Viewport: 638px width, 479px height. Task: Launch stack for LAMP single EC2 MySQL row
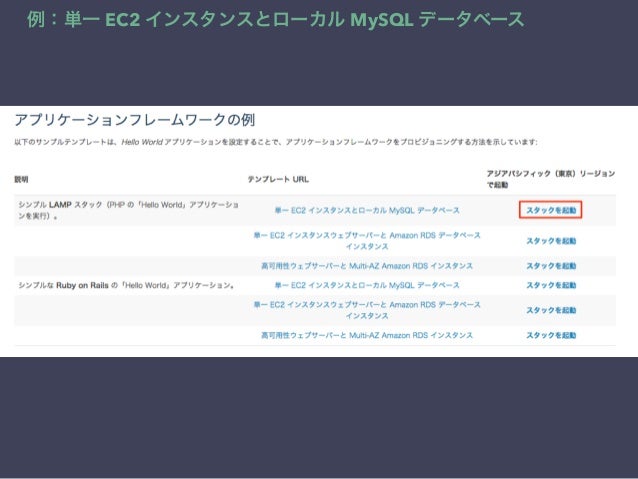[551, 210]
